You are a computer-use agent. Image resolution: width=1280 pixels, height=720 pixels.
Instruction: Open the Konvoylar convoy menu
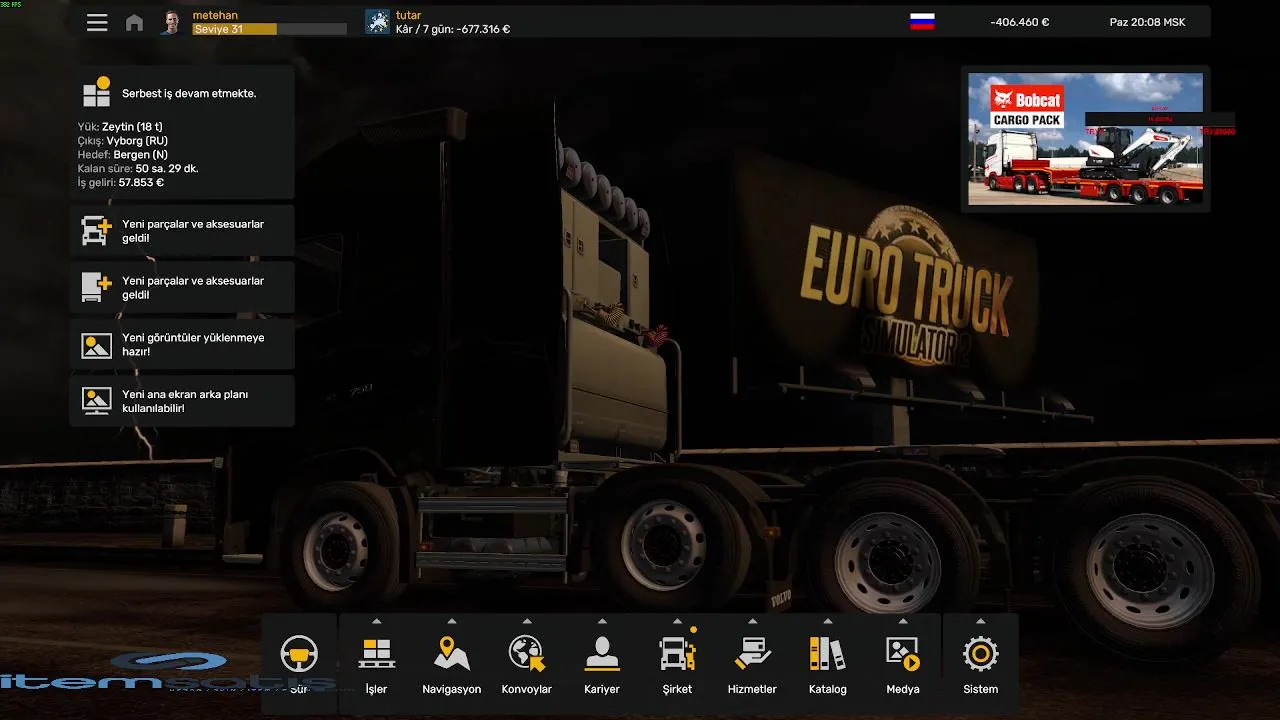click(x=527, y=664)
